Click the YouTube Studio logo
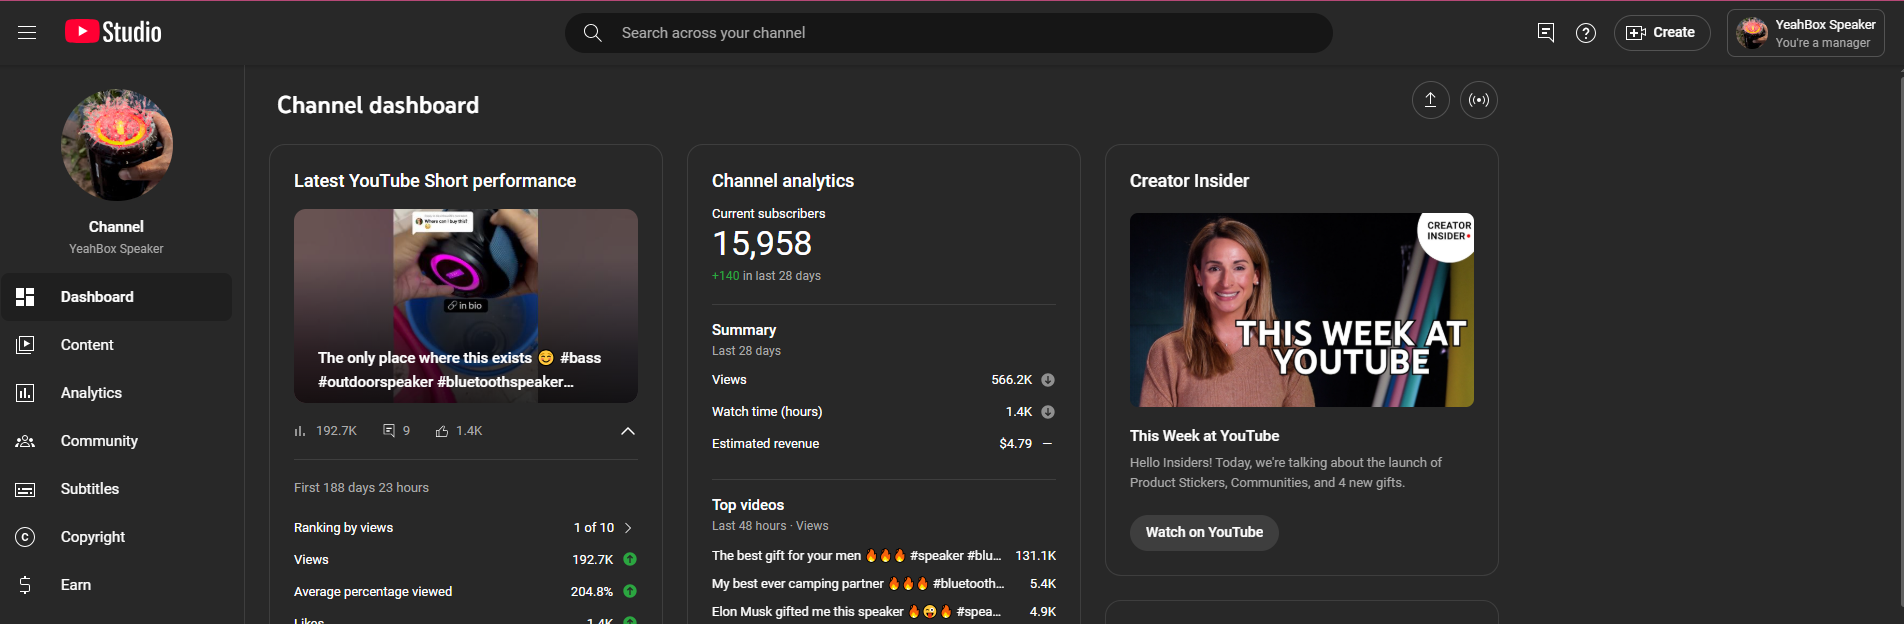This screenshot has width=1904, height=624. click(113, 32)
